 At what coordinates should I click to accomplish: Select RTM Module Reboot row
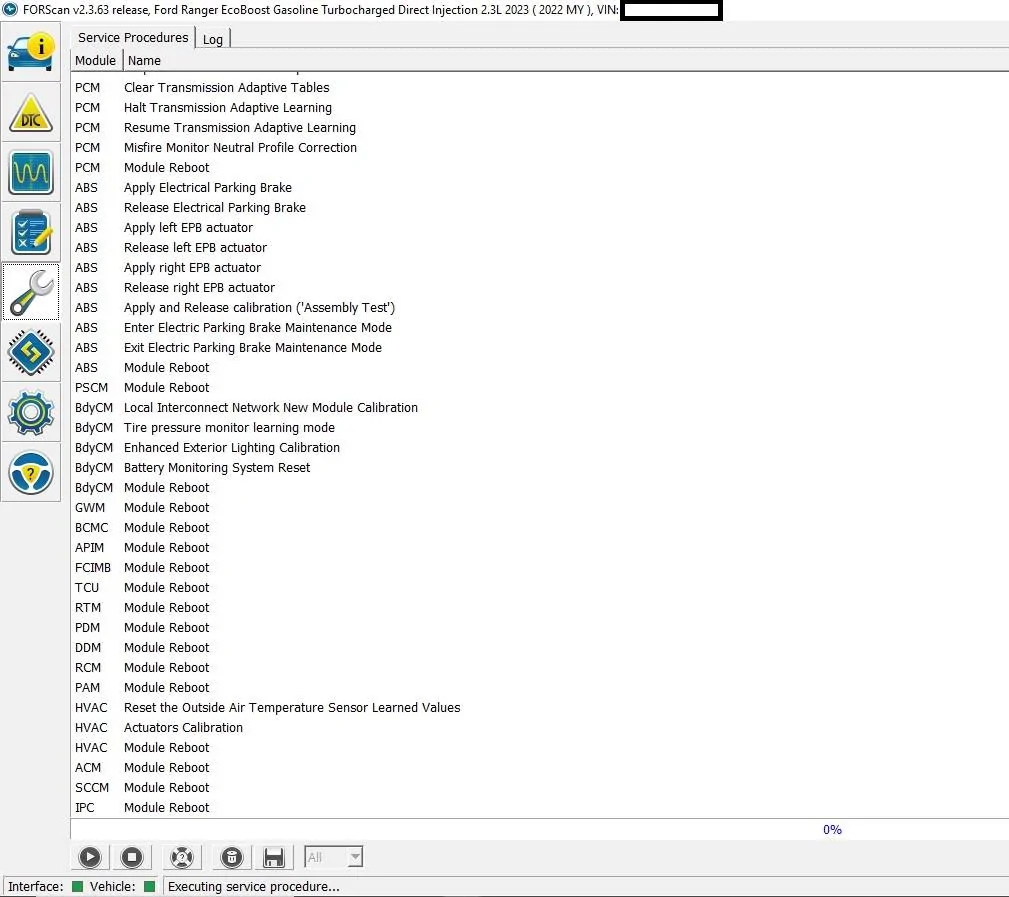point(539,607)
